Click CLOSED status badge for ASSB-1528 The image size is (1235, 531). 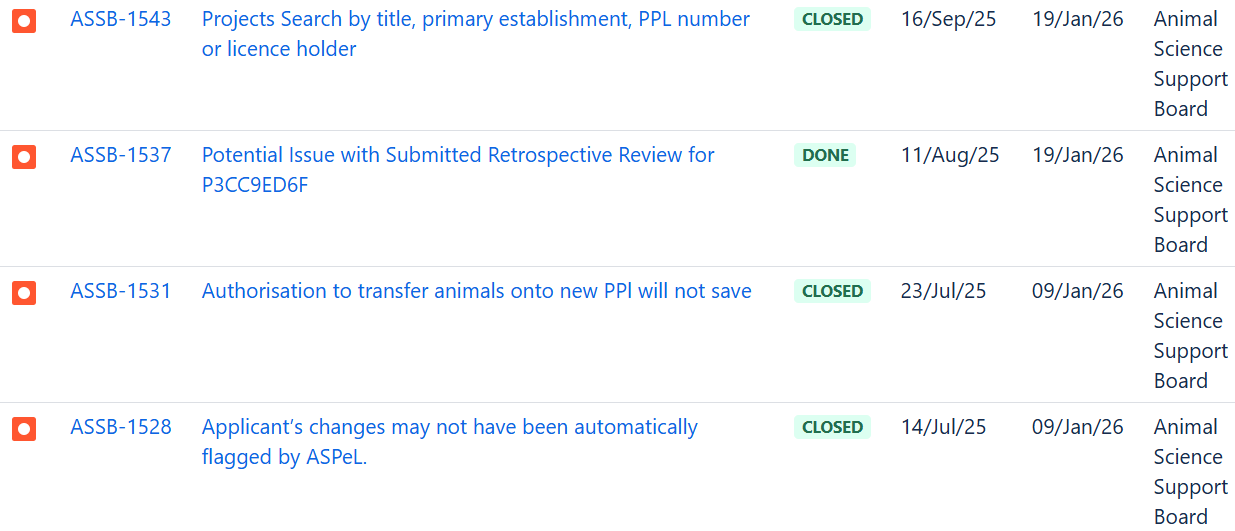(x=832, y=427)
